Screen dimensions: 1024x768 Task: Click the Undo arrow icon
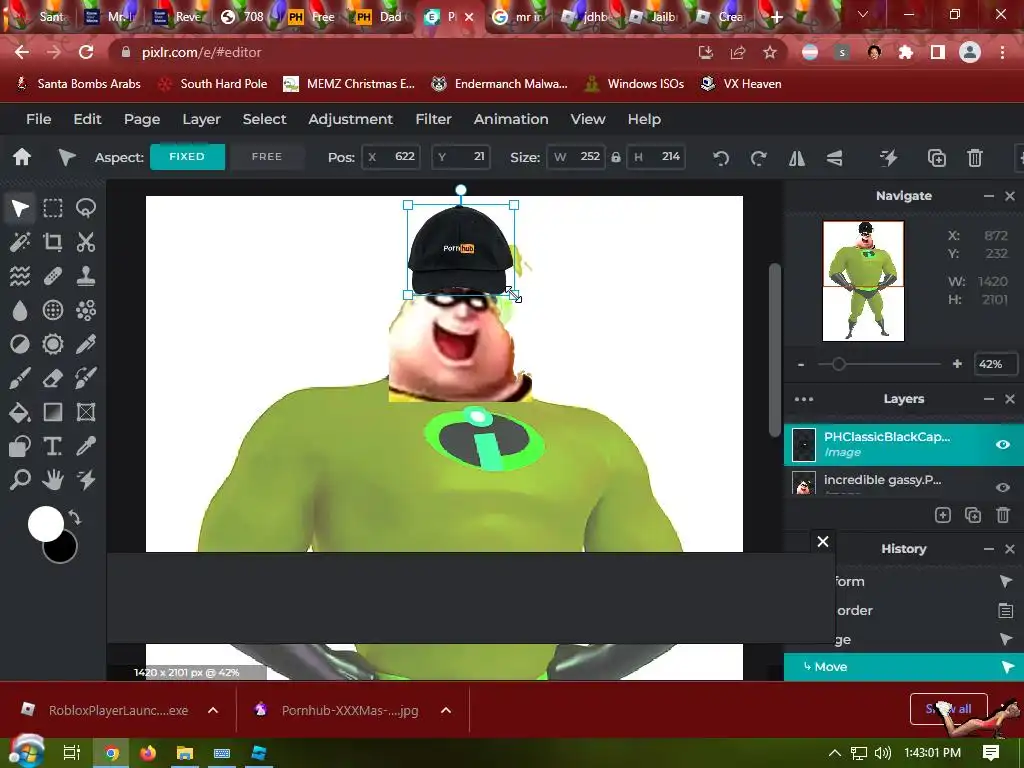721,158
